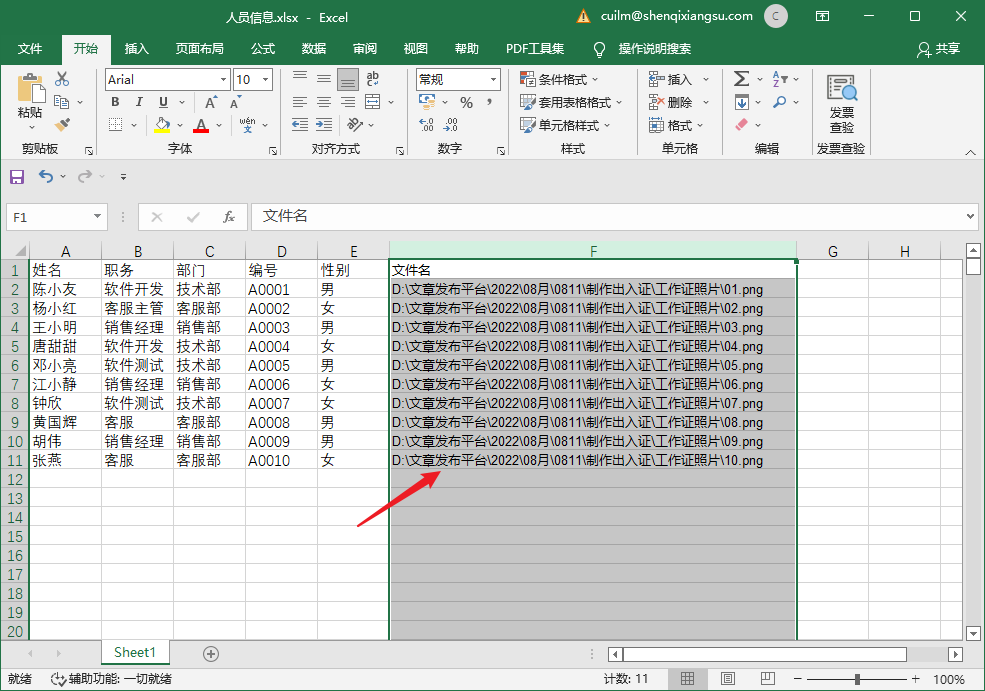Set vertical alignment to bottom
The image size is (985, 691).
pyautogui.click(x=347, y=79)
